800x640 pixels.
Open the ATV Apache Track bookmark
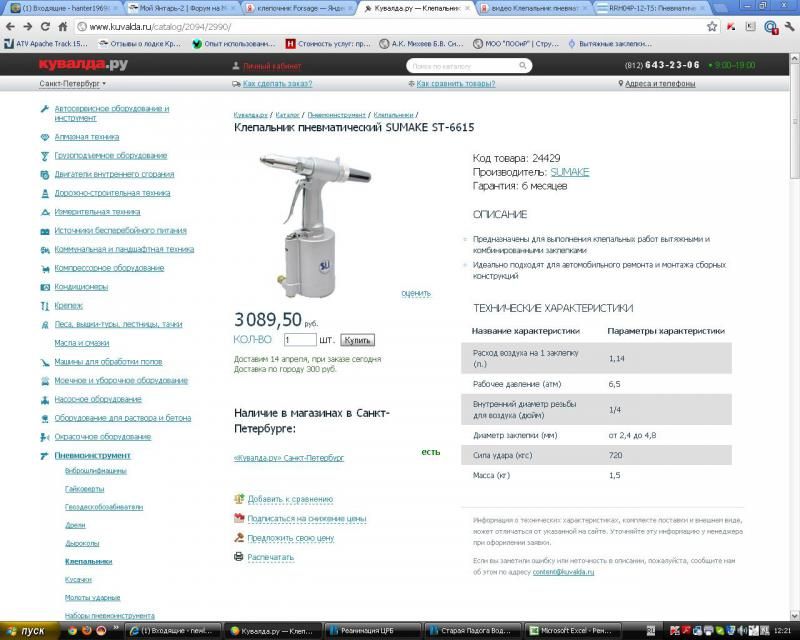48,44
